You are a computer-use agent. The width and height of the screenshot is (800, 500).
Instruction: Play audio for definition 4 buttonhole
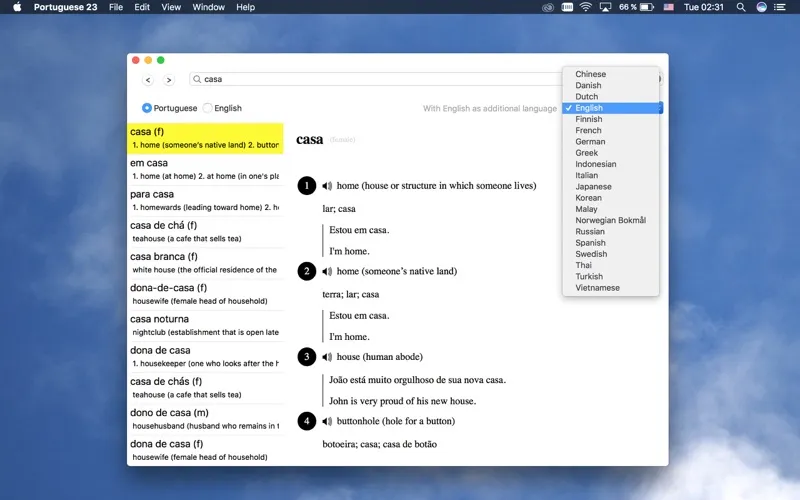tap(327, 421)
